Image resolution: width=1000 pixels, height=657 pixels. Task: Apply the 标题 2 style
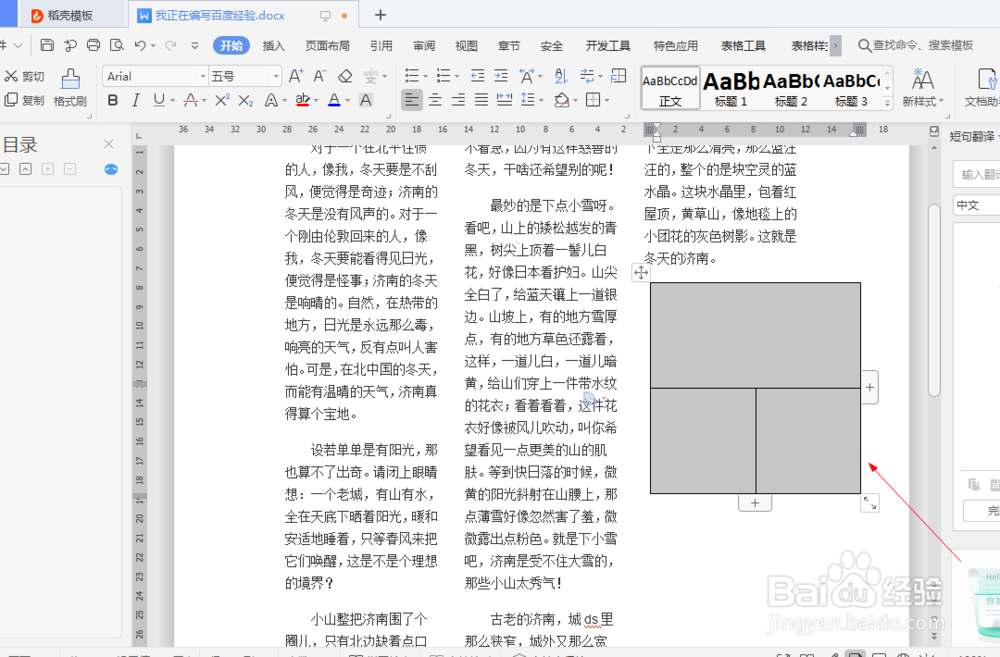pos(791,88)
